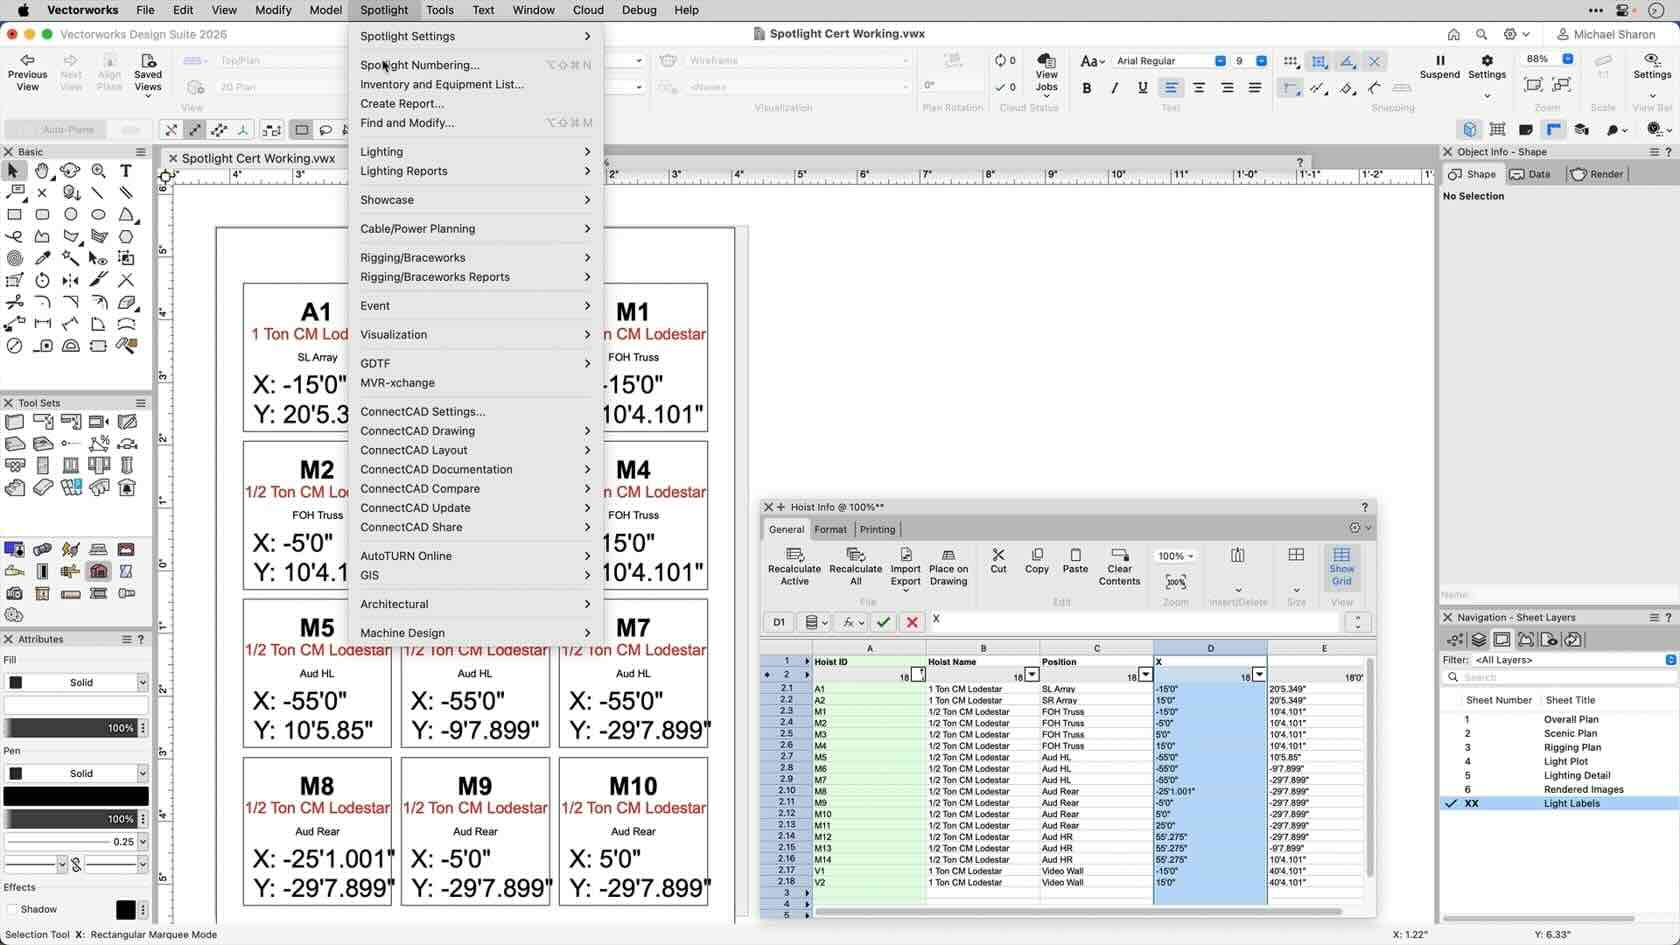Click Place on Drawing in worksheet

(x=948, y=566)
